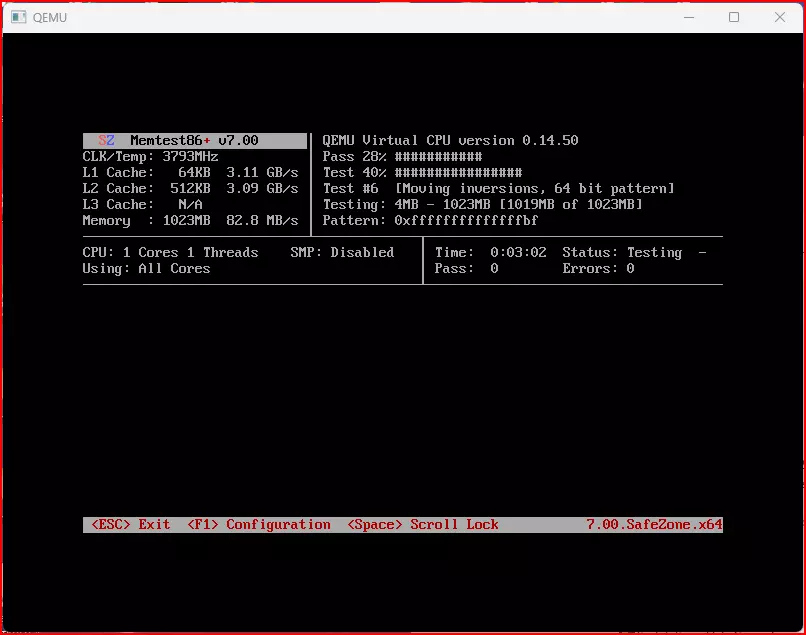Click the <Space> Scroll Lock option
The image size is (806, 635).
[x=423, y=524]
